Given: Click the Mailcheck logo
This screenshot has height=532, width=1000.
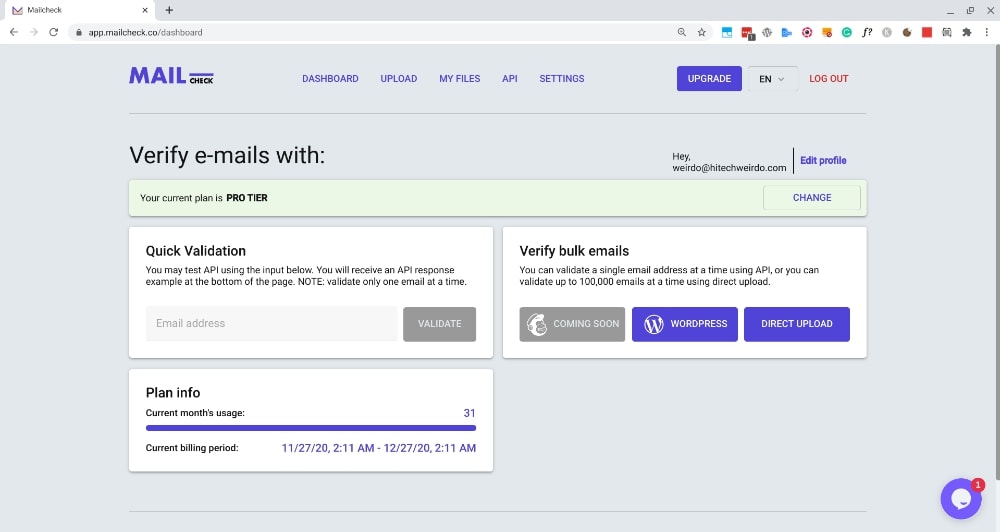Looking at the screenshot, I should 171,76.
